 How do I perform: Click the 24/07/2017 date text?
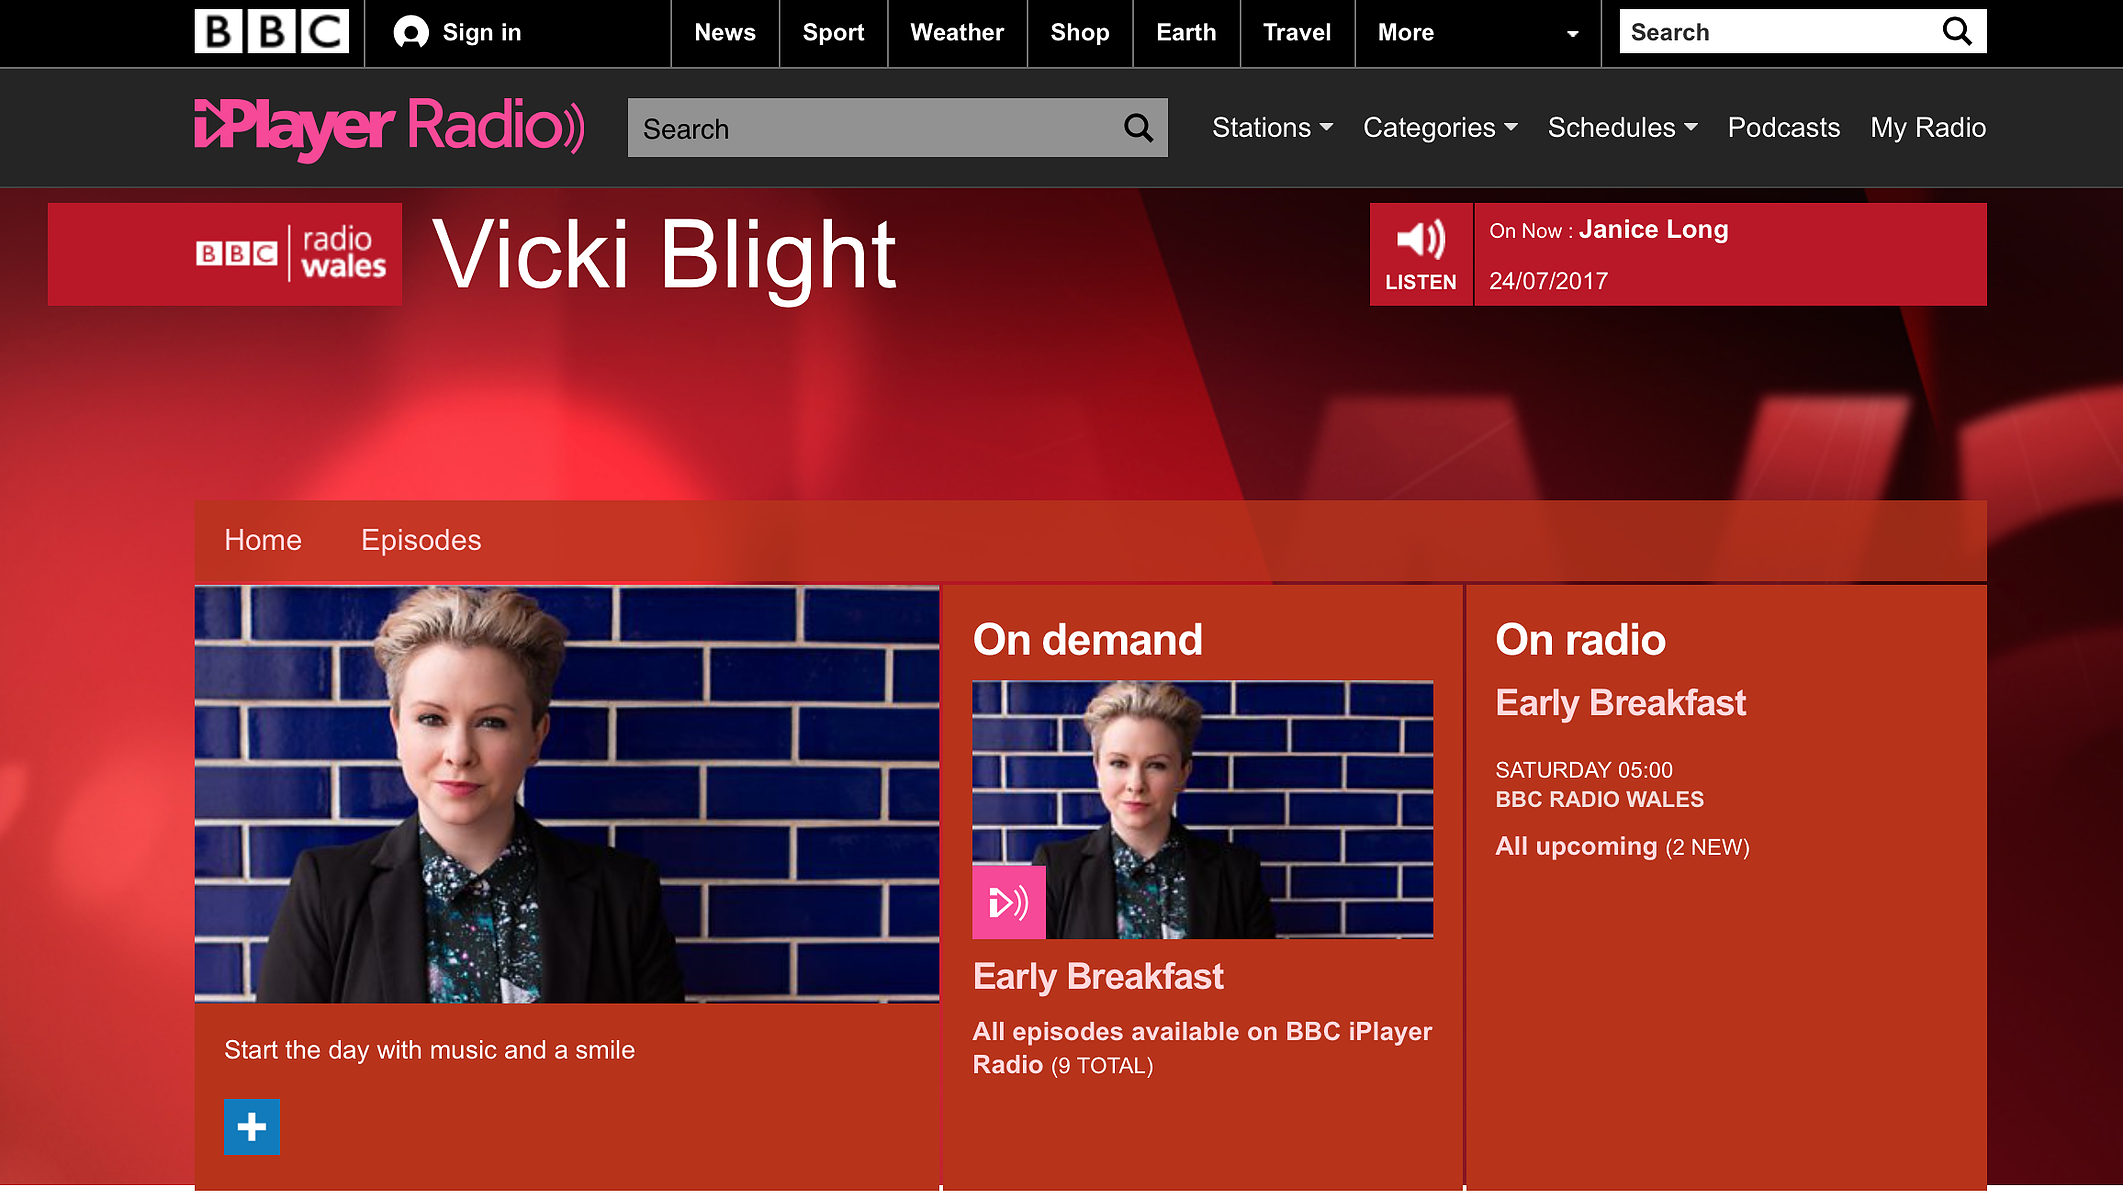click(x=1548, y=281)
